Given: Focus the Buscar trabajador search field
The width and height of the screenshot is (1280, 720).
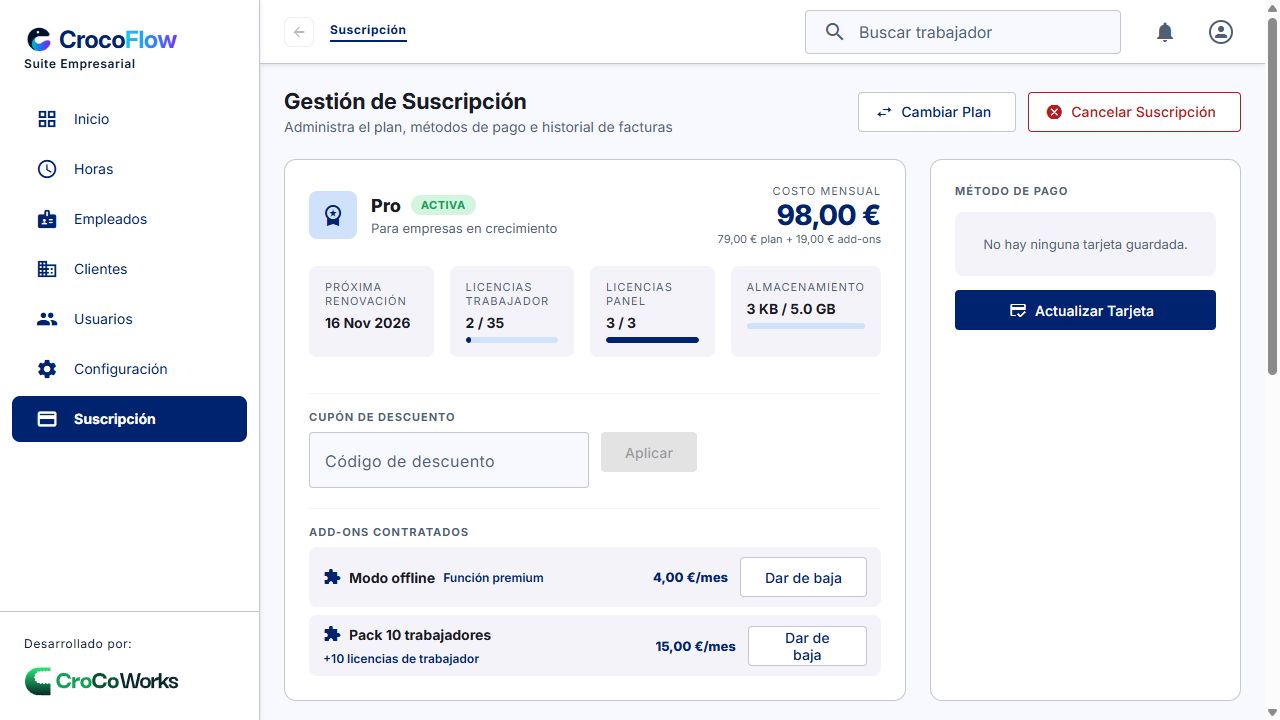Looking at the screenshot, I should (x=963, y=32).
